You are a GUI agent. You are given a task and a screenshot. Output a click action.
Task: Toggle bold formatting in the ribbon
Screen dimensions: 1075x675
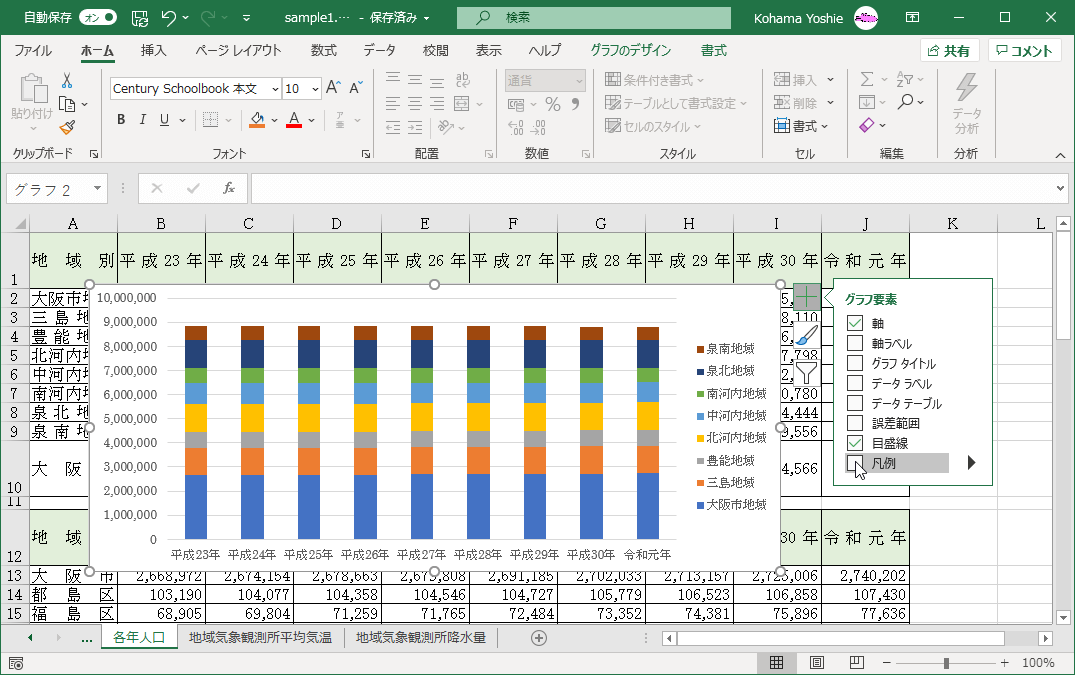click(121, 120)
